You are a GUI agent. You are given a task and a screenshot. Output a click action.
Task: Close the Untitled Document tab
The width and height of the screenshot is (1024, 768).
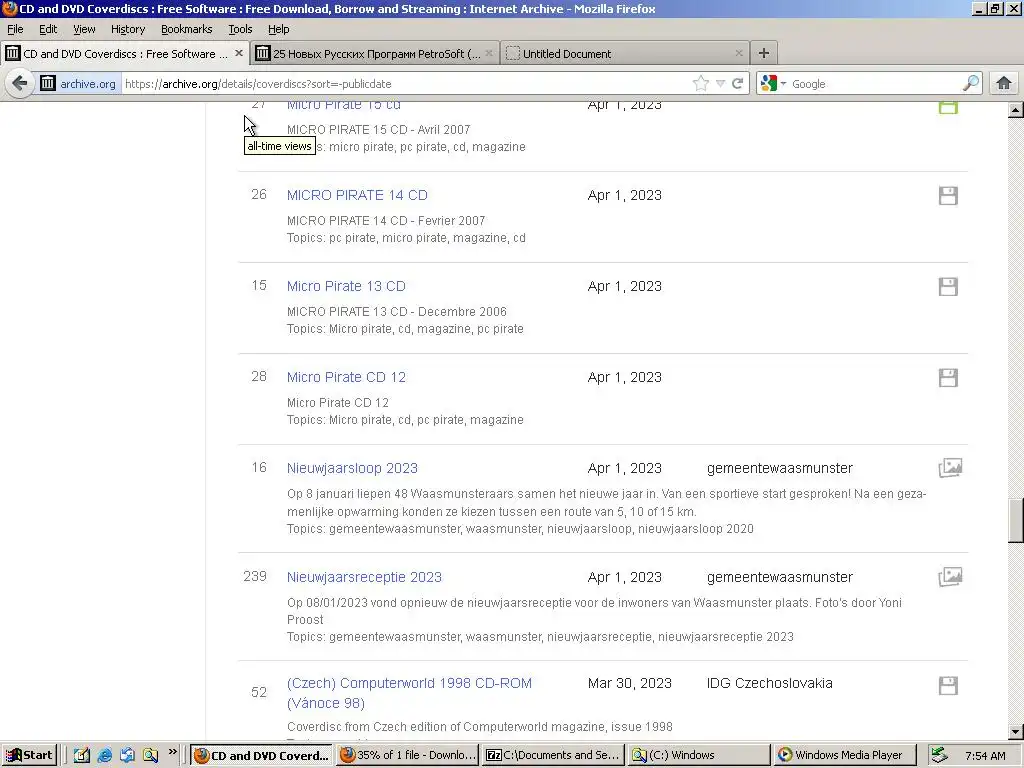pyautogui.click(x=739, y=53)
